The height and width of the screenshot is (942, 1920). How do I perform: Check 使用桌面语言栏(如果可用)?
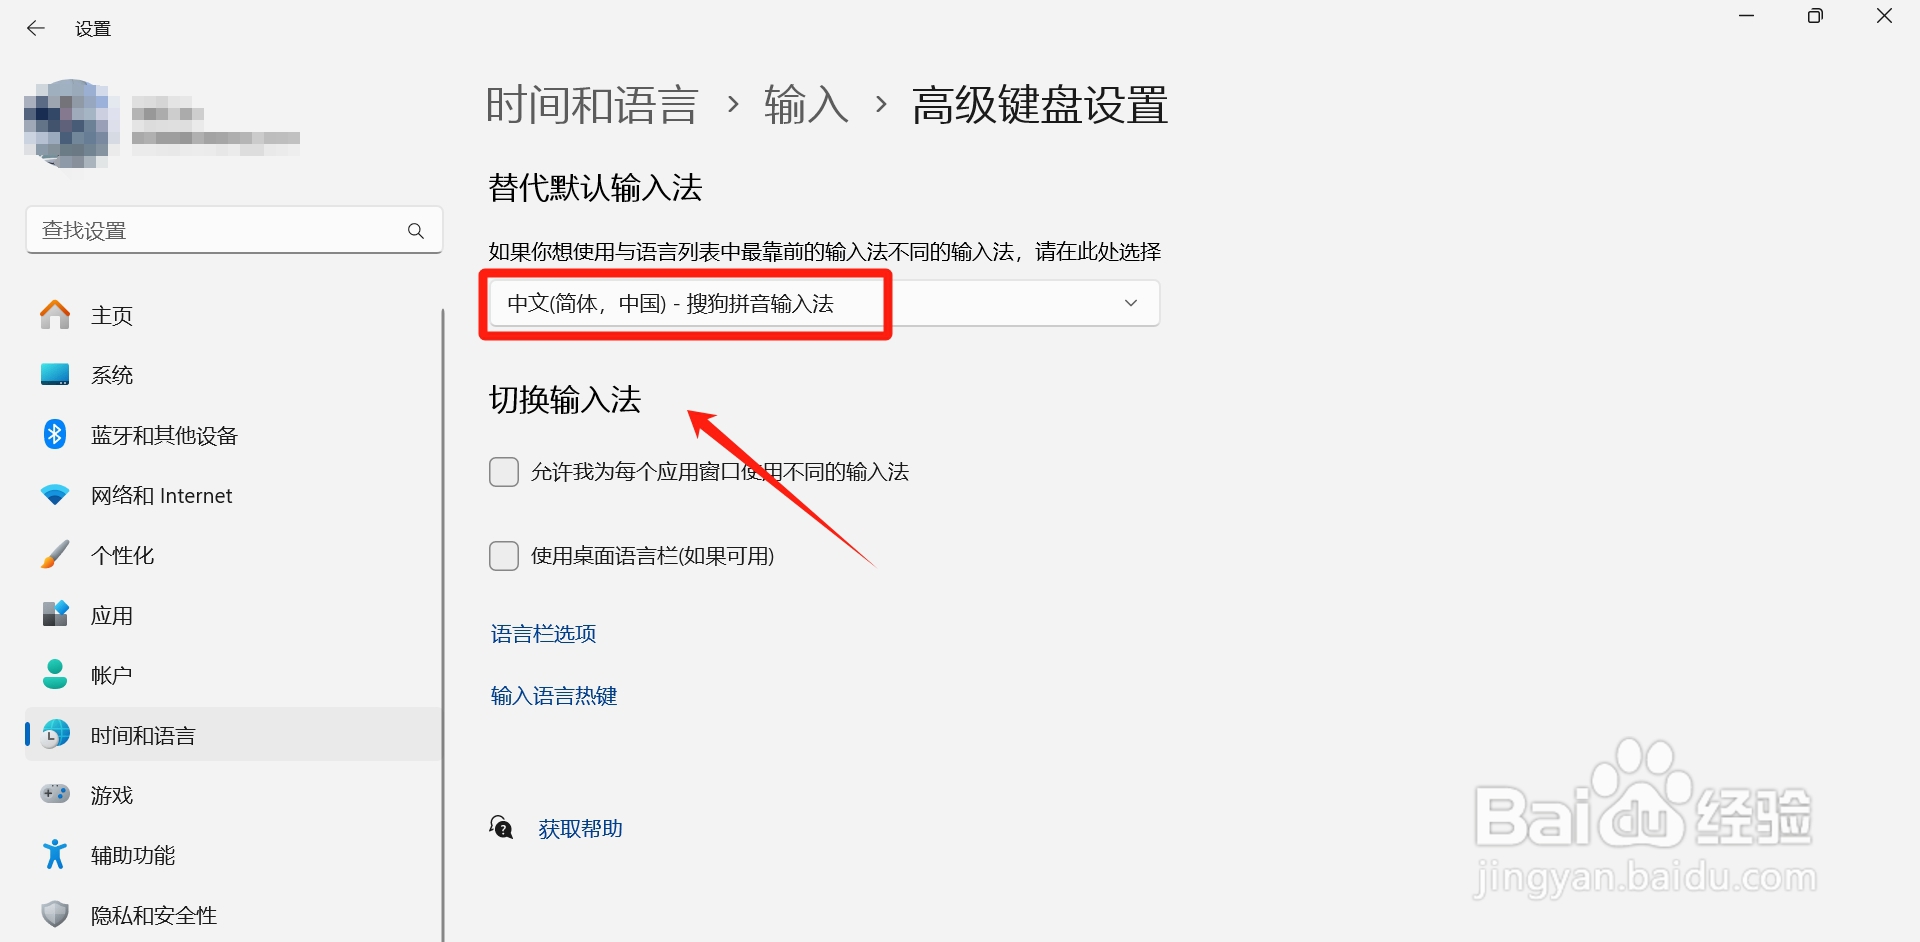click(x=503, y=555)
